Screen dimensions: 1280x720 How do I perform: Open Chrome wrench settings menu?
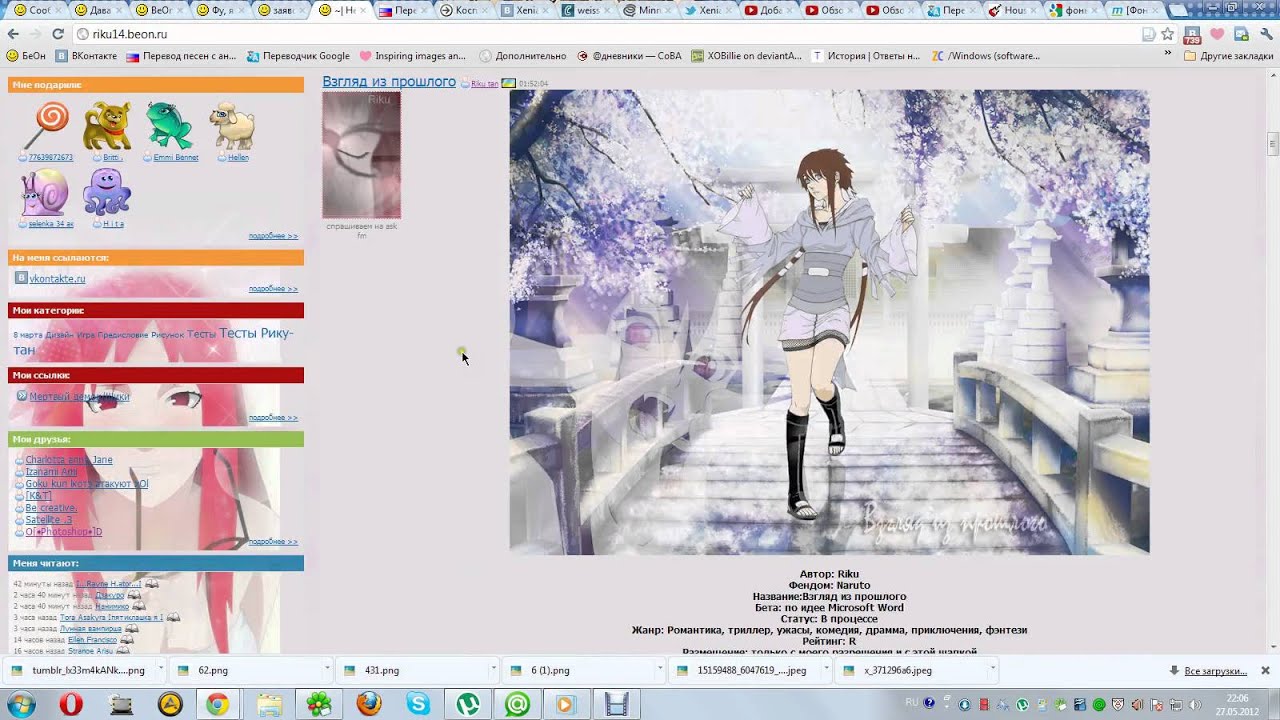click(1265, 34)
